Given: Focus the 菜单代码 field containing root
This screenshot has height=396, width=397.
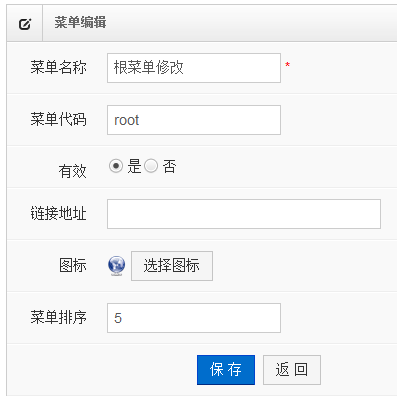Looking at the screenshot, I should click(194, 120).
